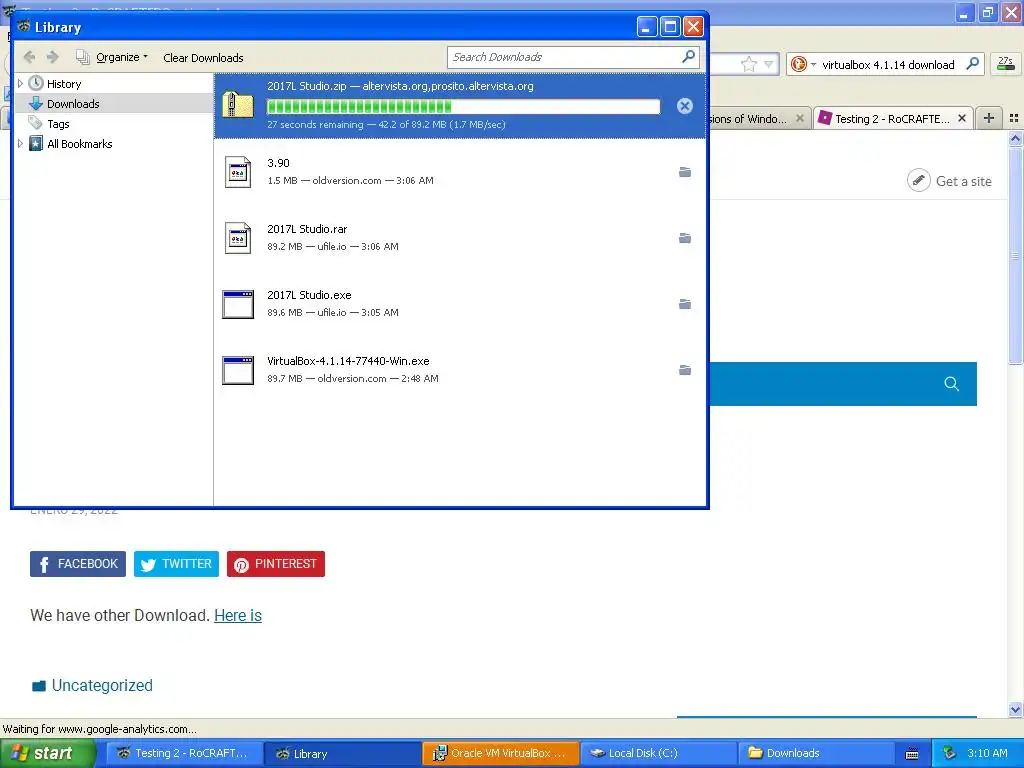
Task: Select VirtualBox-4.1.14-77440-Win.exe file name
Action: [x=348, y=361]
